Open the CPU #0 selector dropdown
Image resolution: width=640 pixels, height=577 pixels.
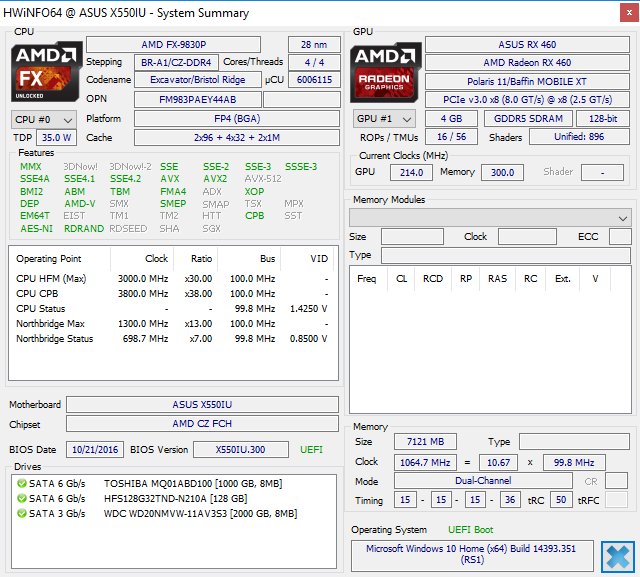point(44,120)
